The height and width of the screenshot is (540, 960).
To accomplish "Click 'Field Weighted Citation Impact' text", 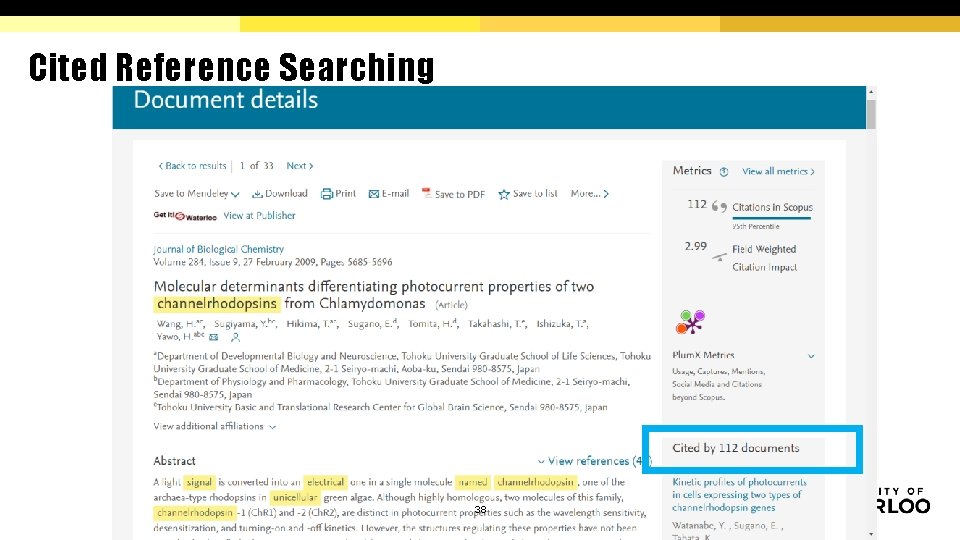I will tap(764, 258).
